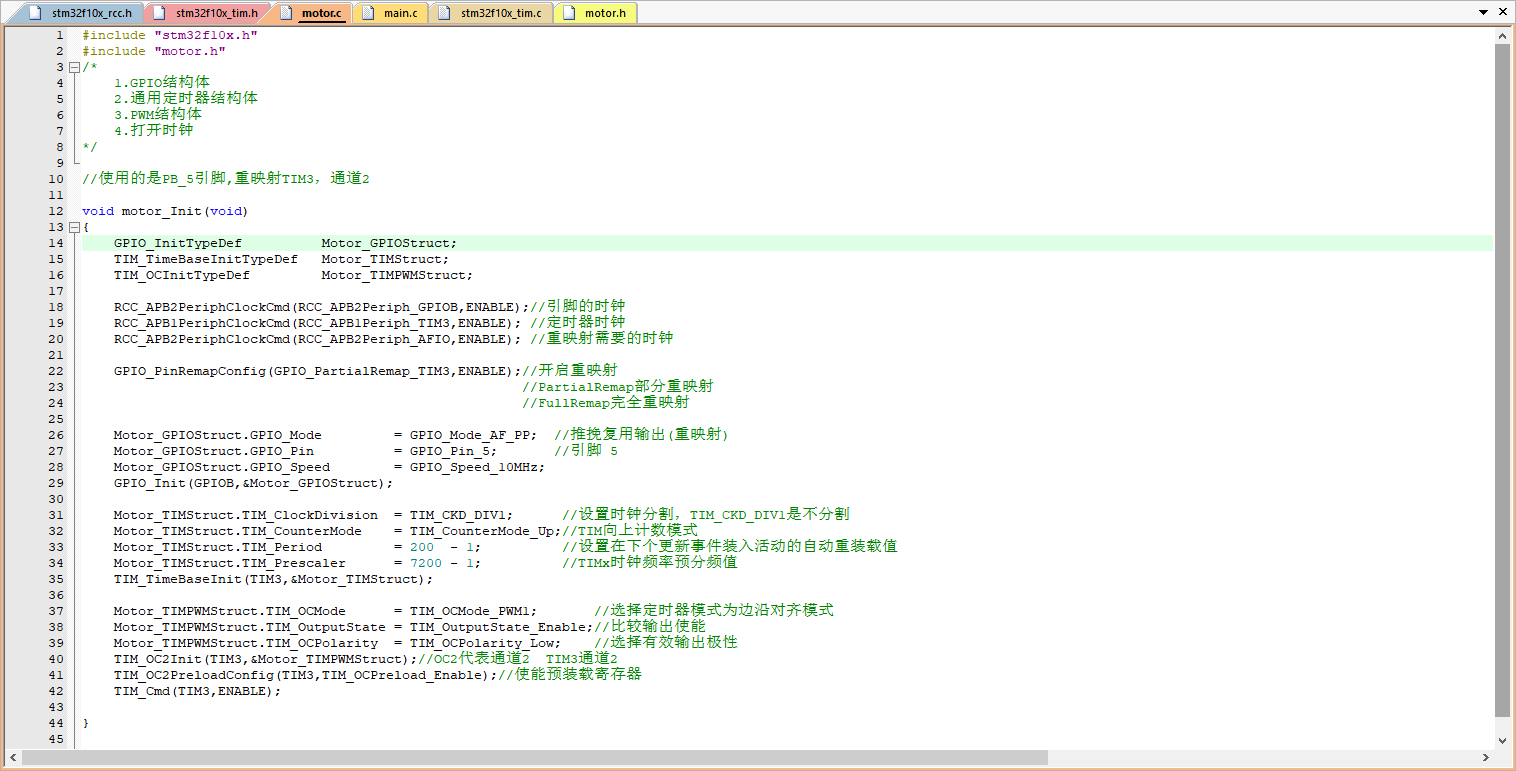
Task: Click the file icon on stm32f10x_tim.c tab
Action: (x=446, y=13)
